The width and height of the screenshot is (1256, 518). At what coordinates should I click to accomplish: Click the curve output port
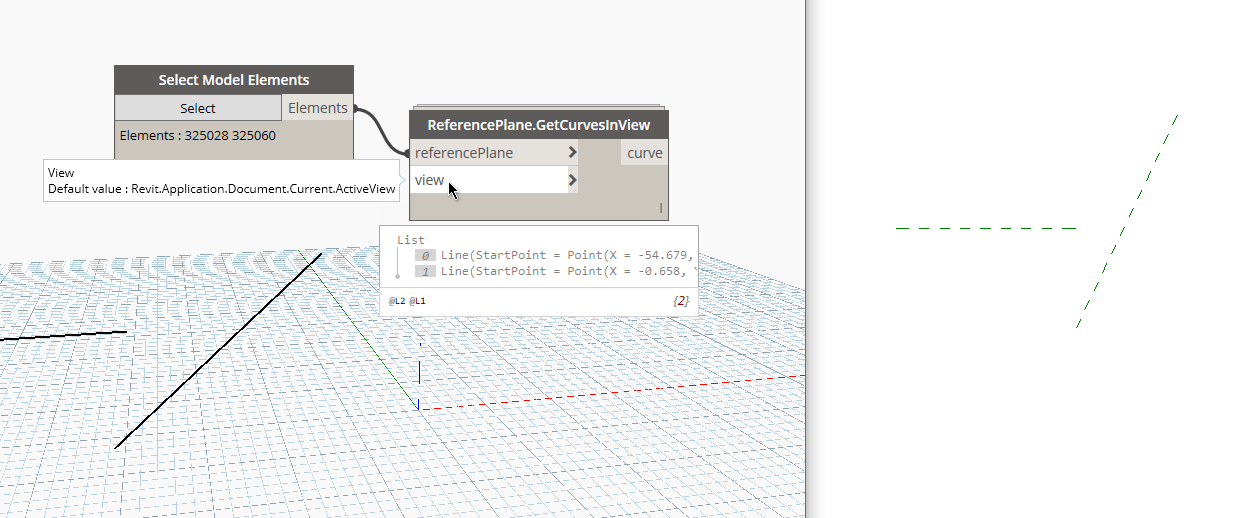click(644, 153)
